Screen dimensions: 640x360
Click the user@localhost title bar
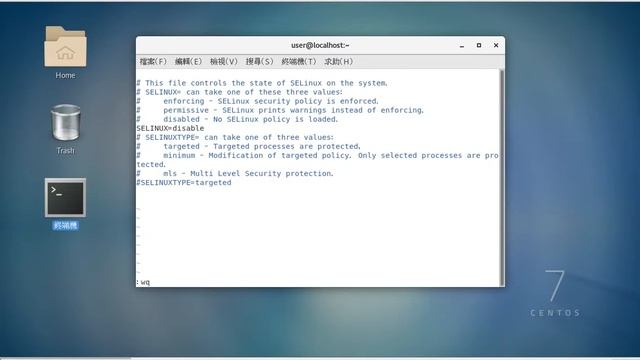(320, 45)
